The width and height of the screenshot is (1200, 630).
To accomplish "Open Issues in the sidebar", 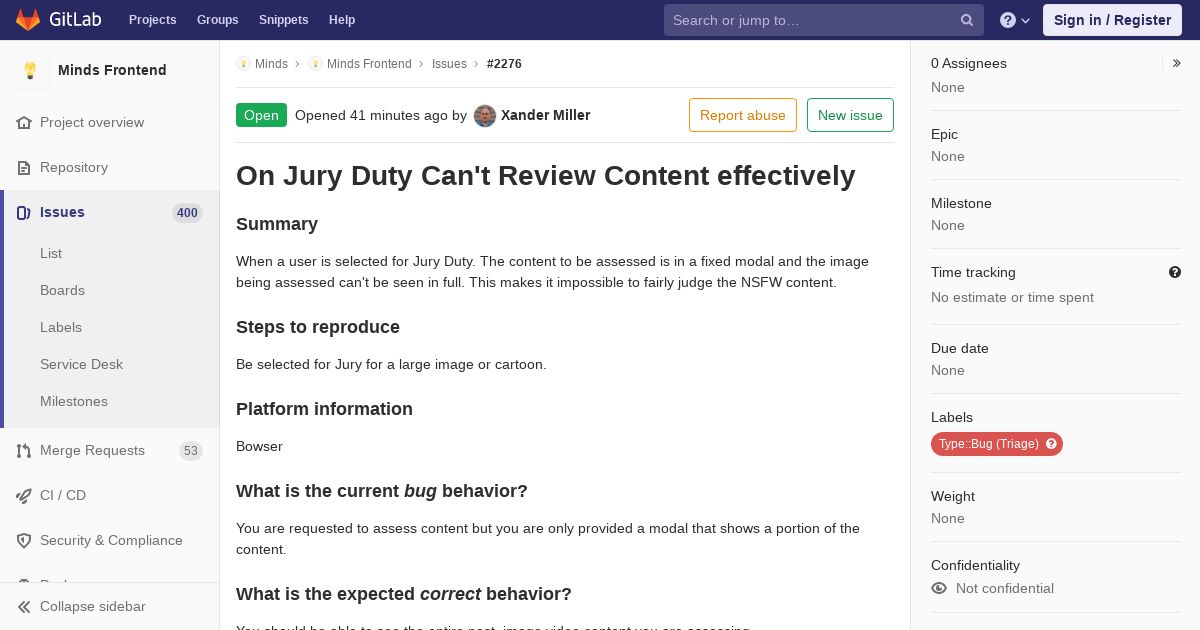I will [x=62, y=212].
